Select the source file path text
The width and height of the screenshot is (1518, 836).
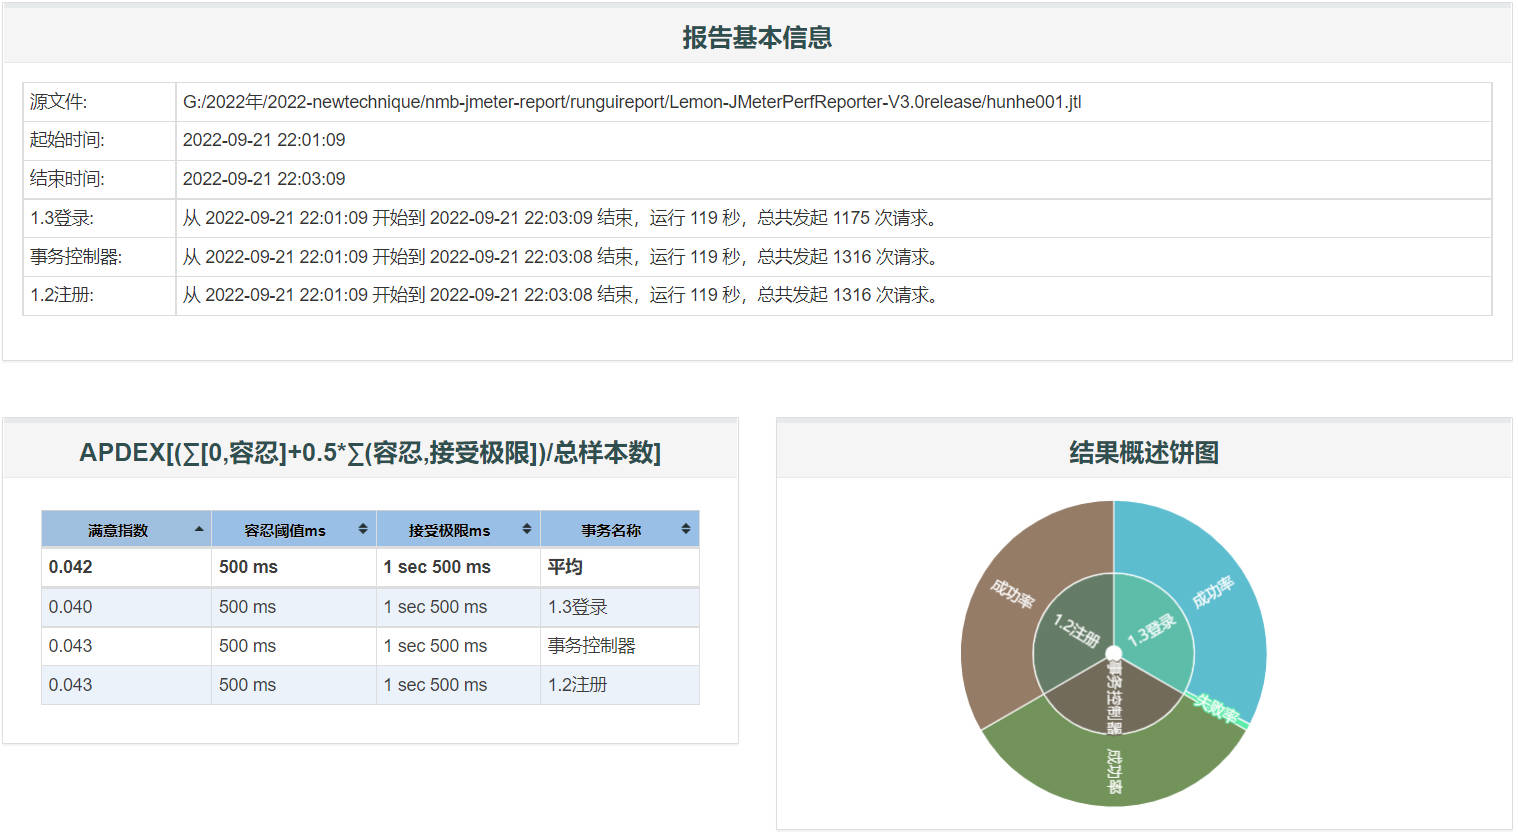tap(632, 102)
